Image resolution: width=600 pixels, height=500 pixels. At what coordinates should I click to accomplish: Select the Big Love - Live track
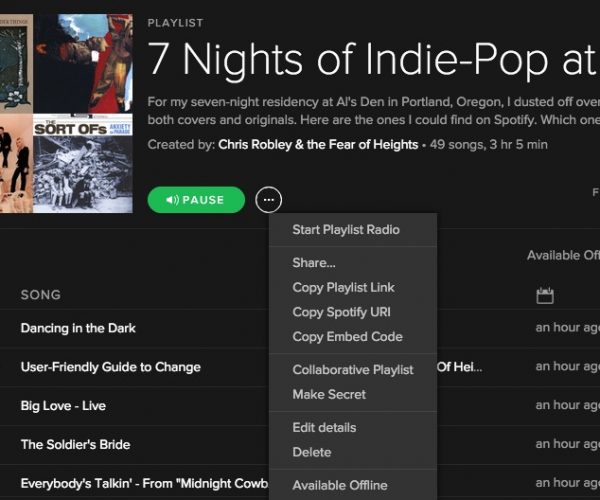63,406
